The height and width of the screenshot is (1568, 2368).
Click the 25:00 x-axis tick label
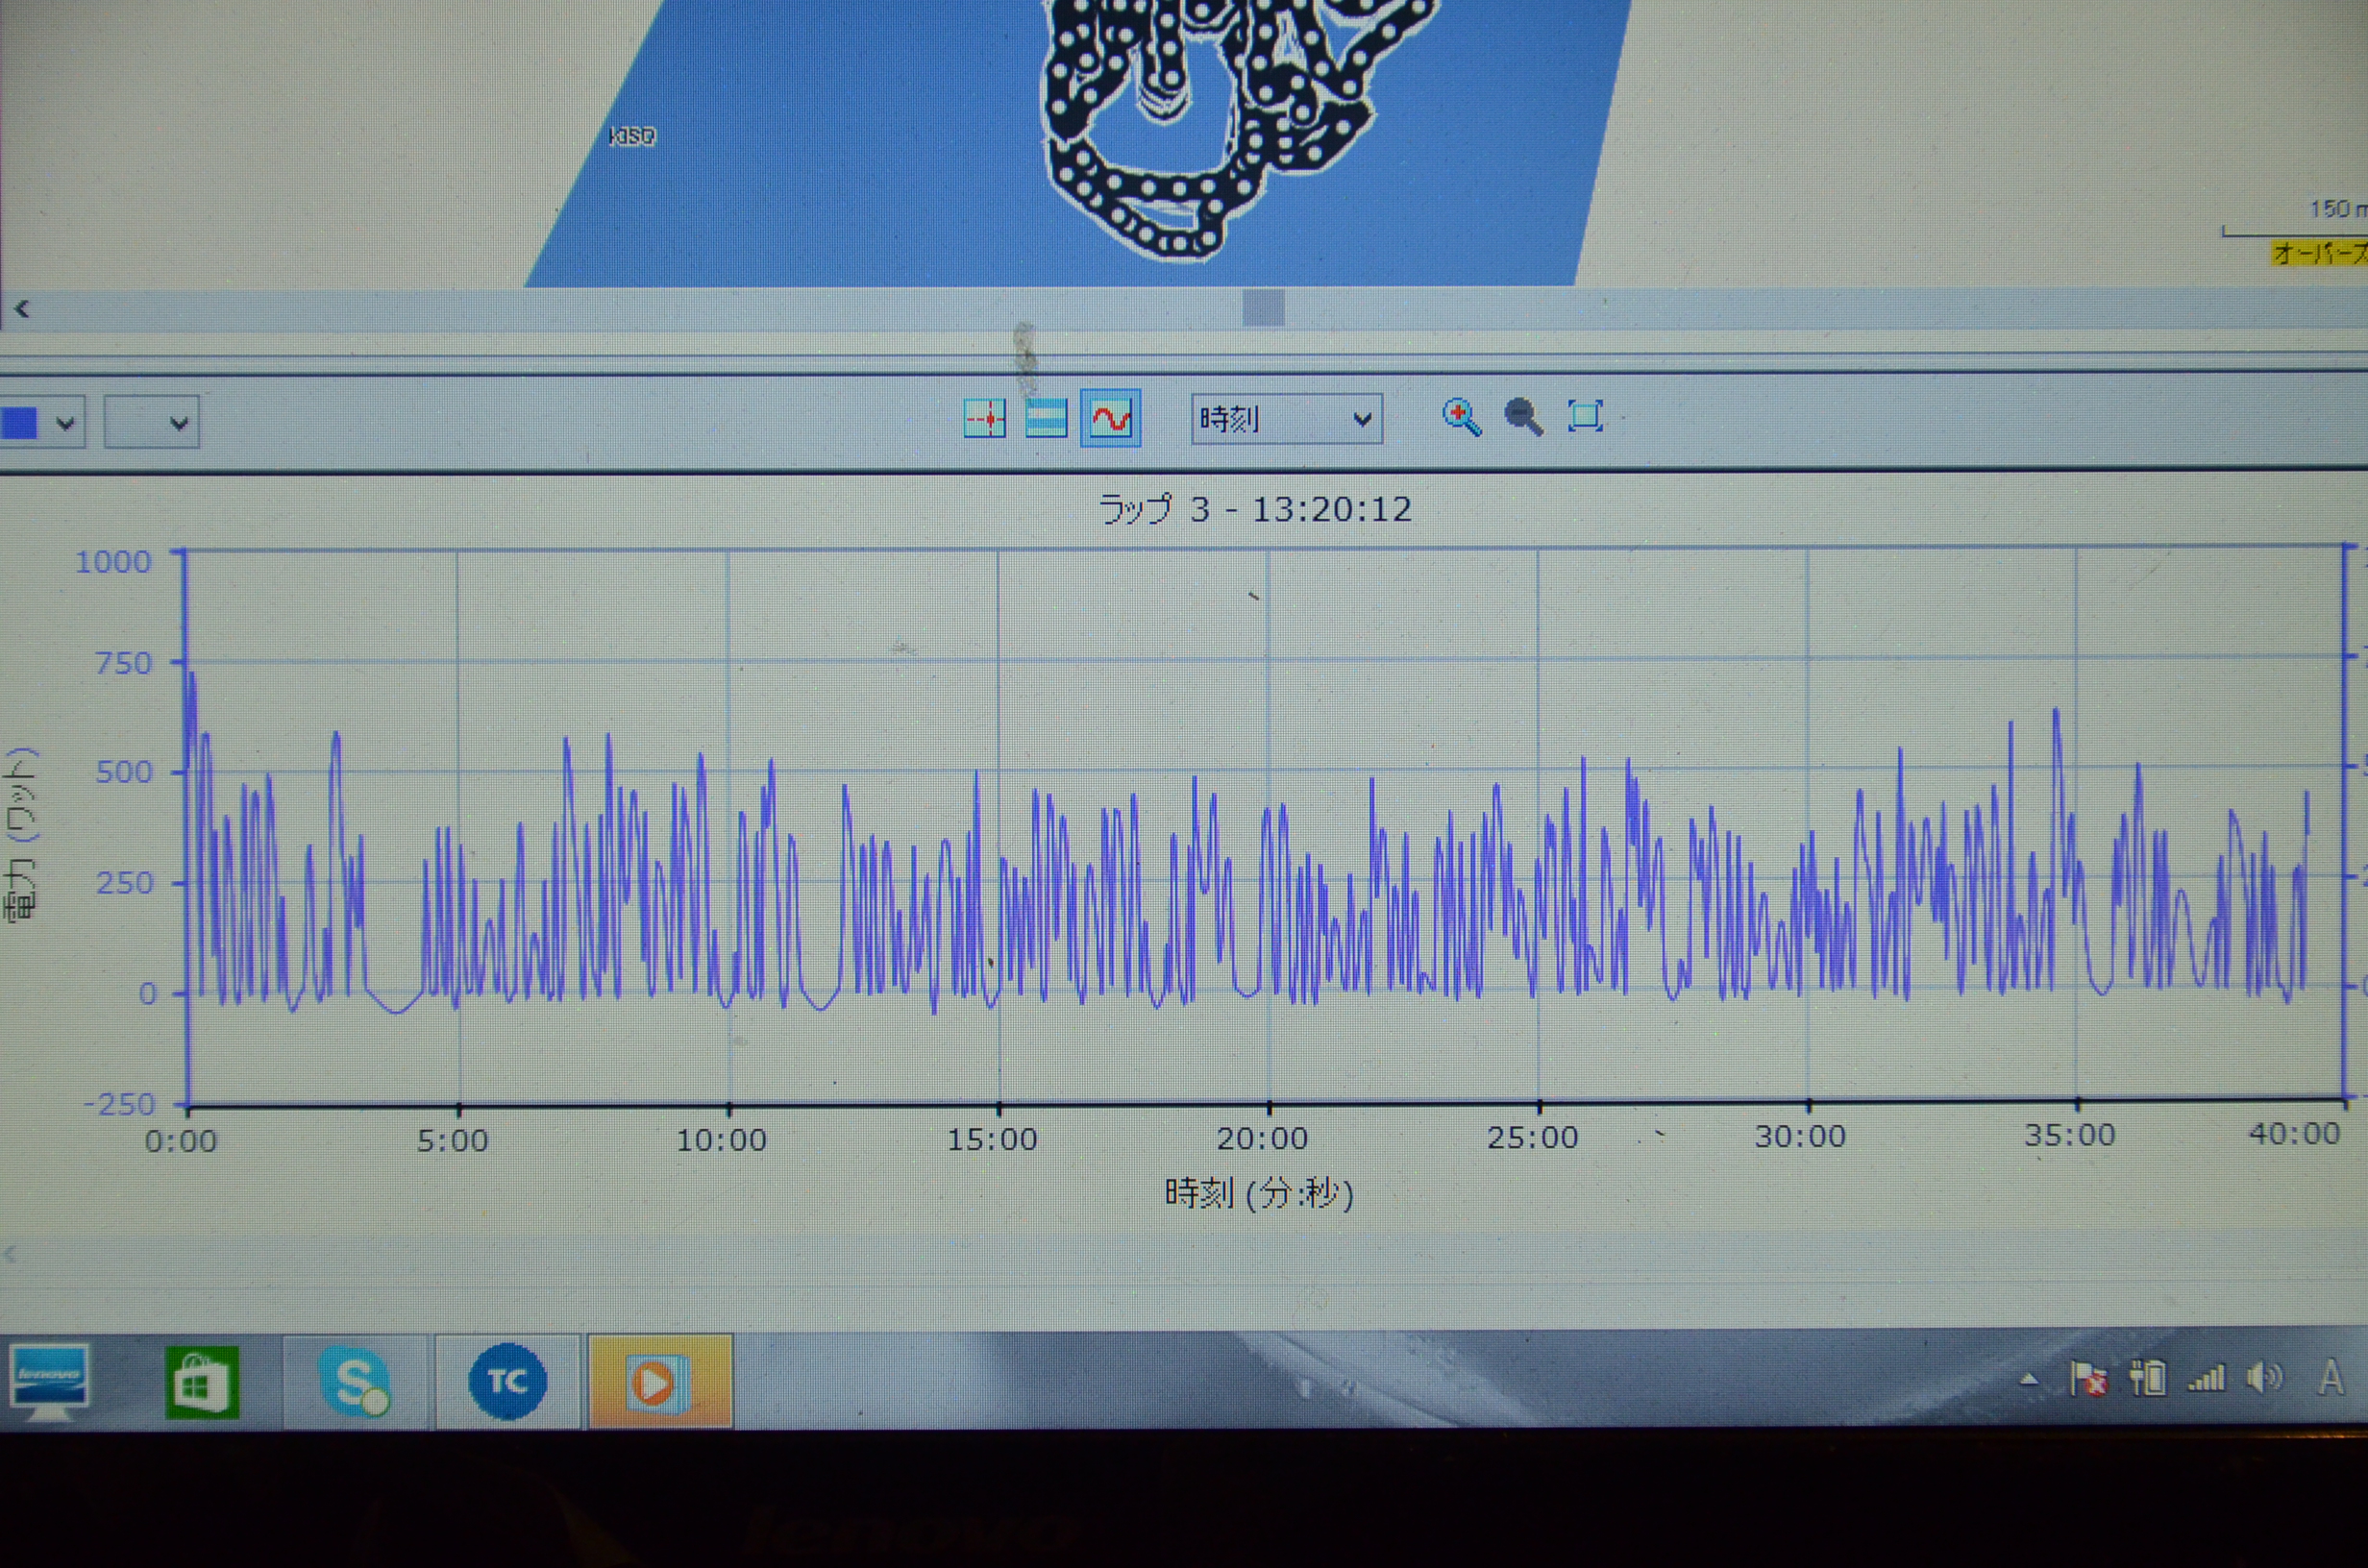click(x=1532, y=1137)
